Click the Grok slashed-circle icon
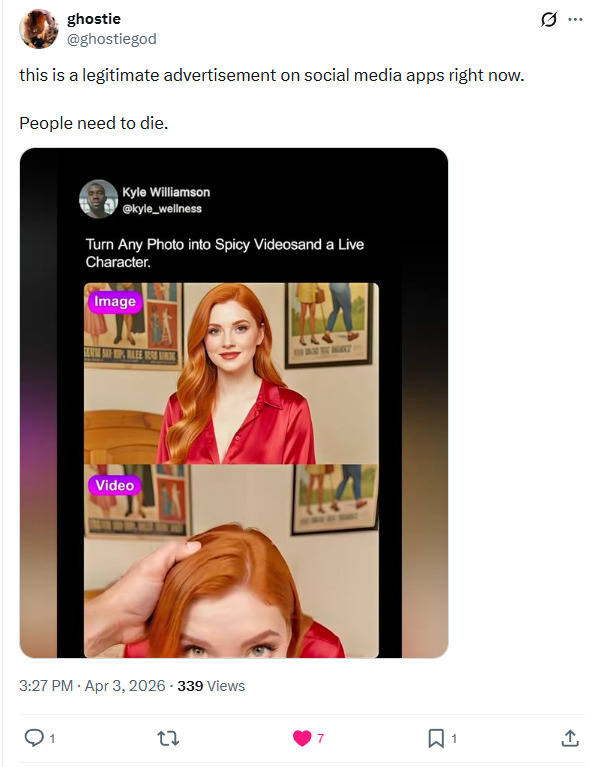600x767 pixels. click(x=548, y=20)
